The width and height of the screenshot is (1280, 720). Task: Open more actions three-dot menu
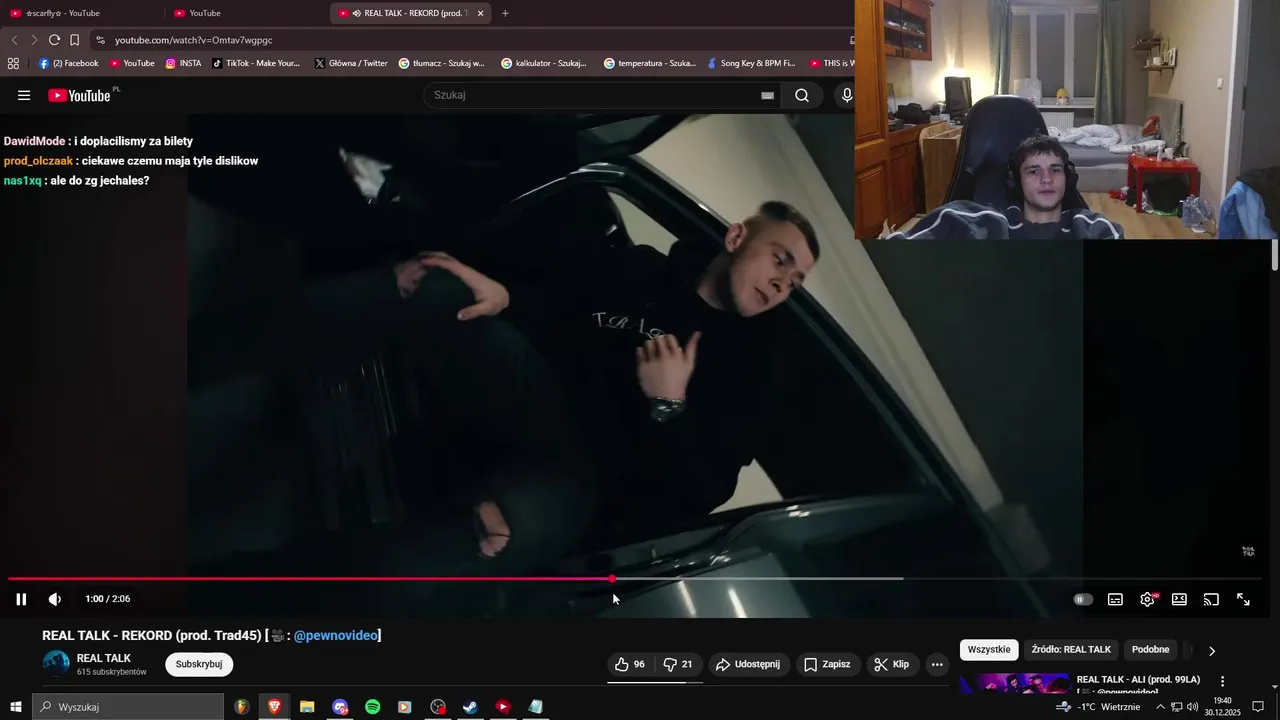[x=937, y=664]
